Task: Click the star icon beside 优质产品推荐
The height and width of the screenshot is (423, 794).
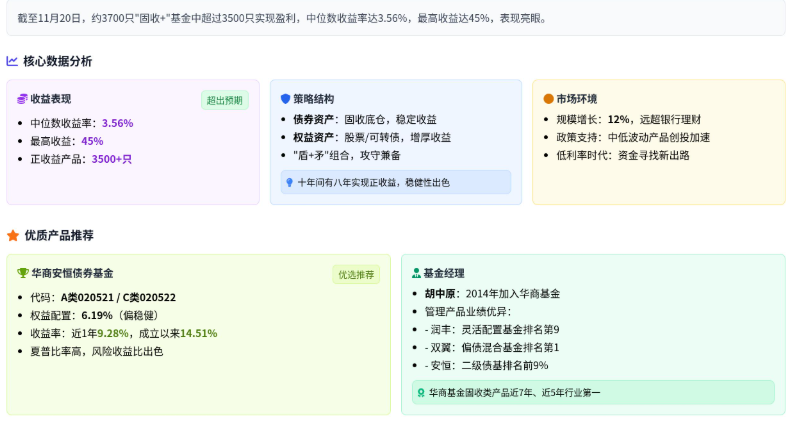Action: click(x=12, y=235)
